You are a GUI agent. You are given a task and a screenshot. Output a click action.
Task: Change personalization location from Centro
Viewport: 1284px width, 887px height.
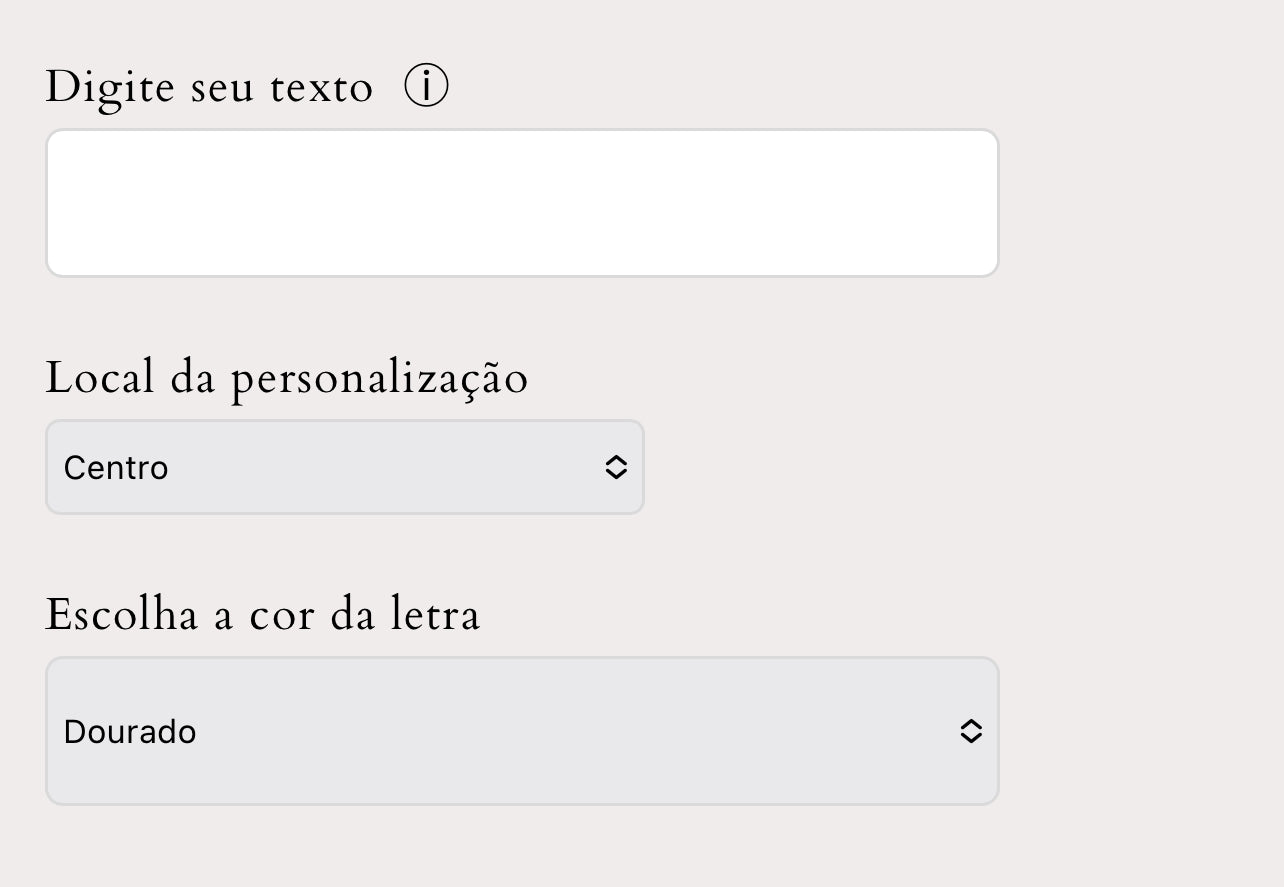click(x=345, y=467)
